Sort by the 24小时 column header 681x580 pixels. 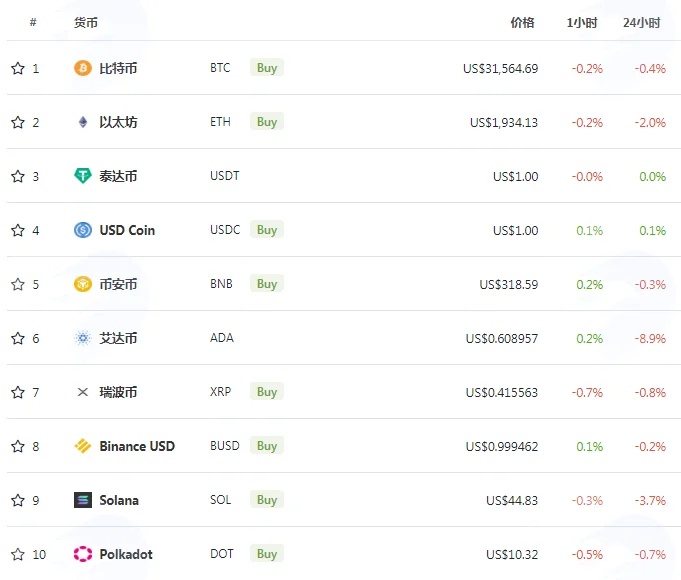click(641, 23)
